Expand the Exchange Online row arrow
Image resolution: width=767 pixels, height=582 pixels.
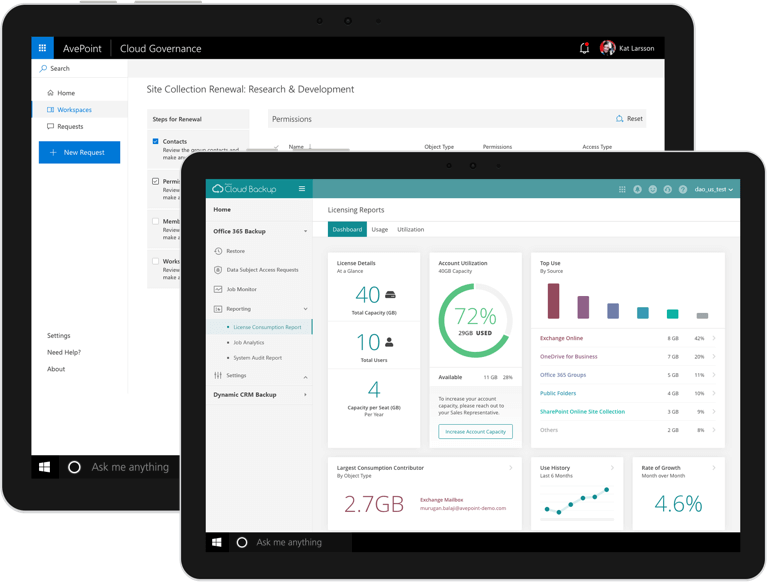click(x=714, y=338)
